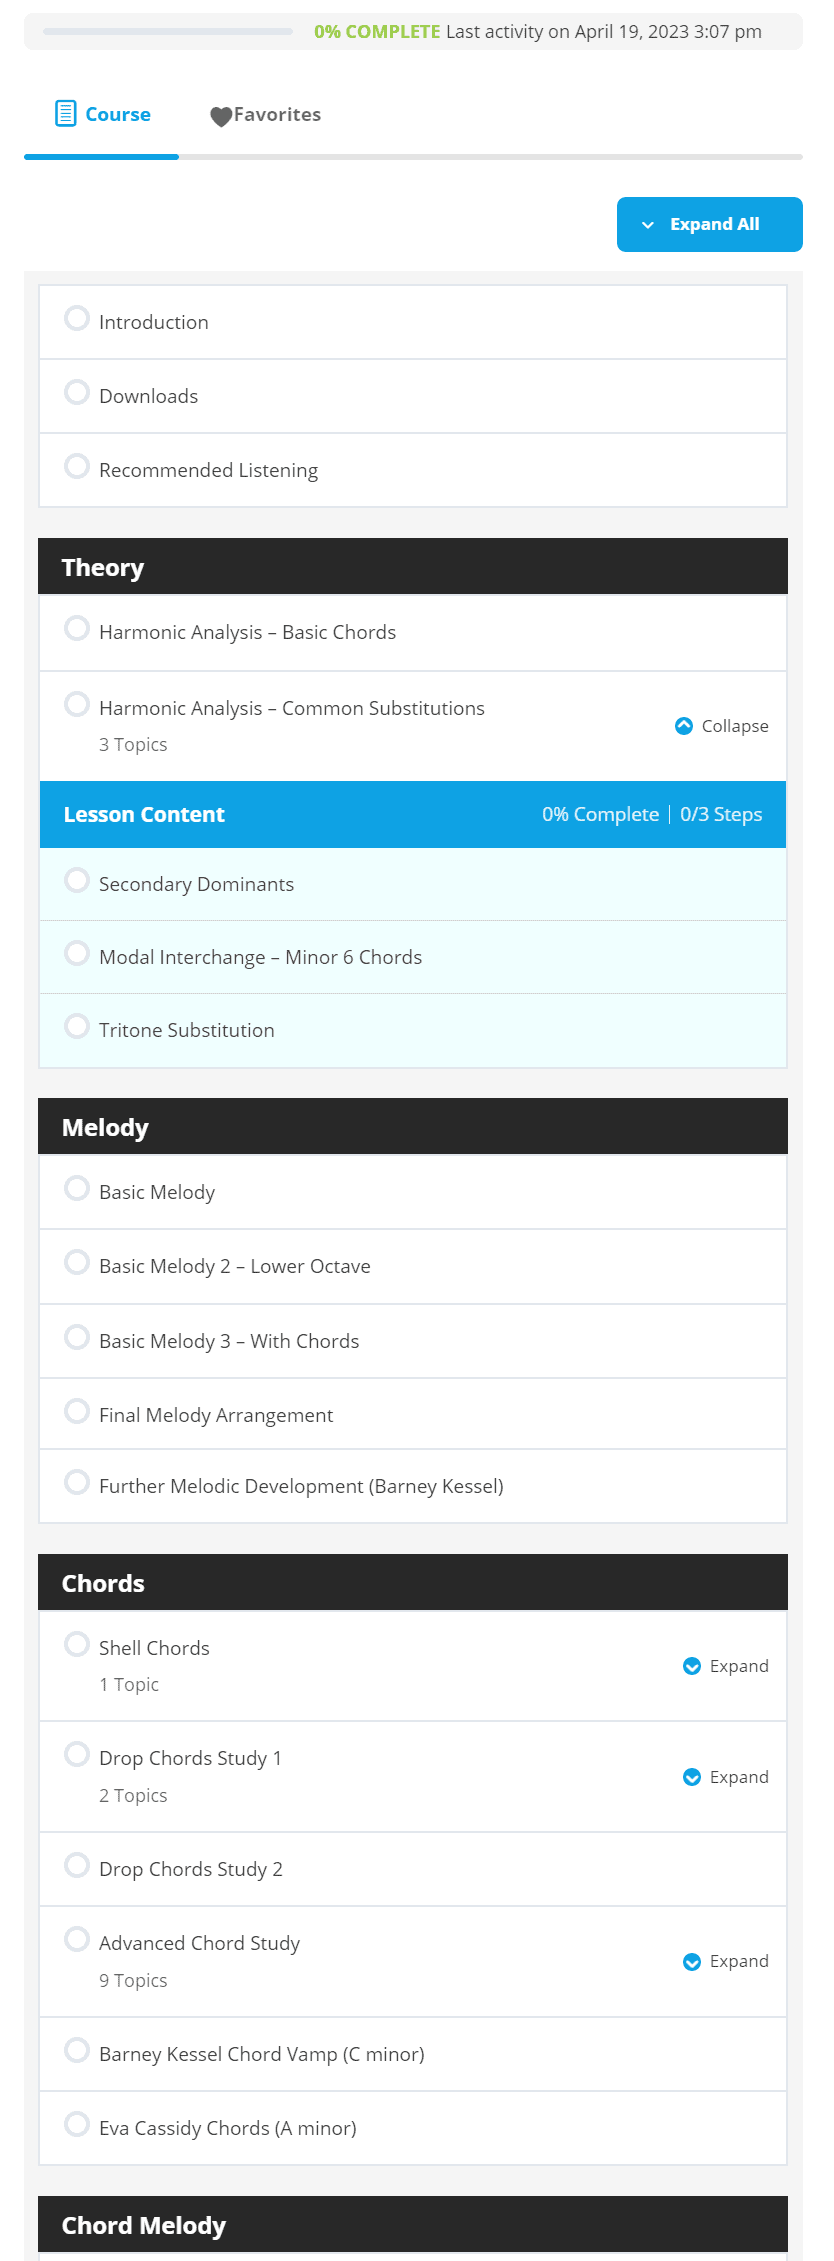This screenshot has height=2261, width=834.
Task: Click the Expand All button
Action: pos(710,225)
